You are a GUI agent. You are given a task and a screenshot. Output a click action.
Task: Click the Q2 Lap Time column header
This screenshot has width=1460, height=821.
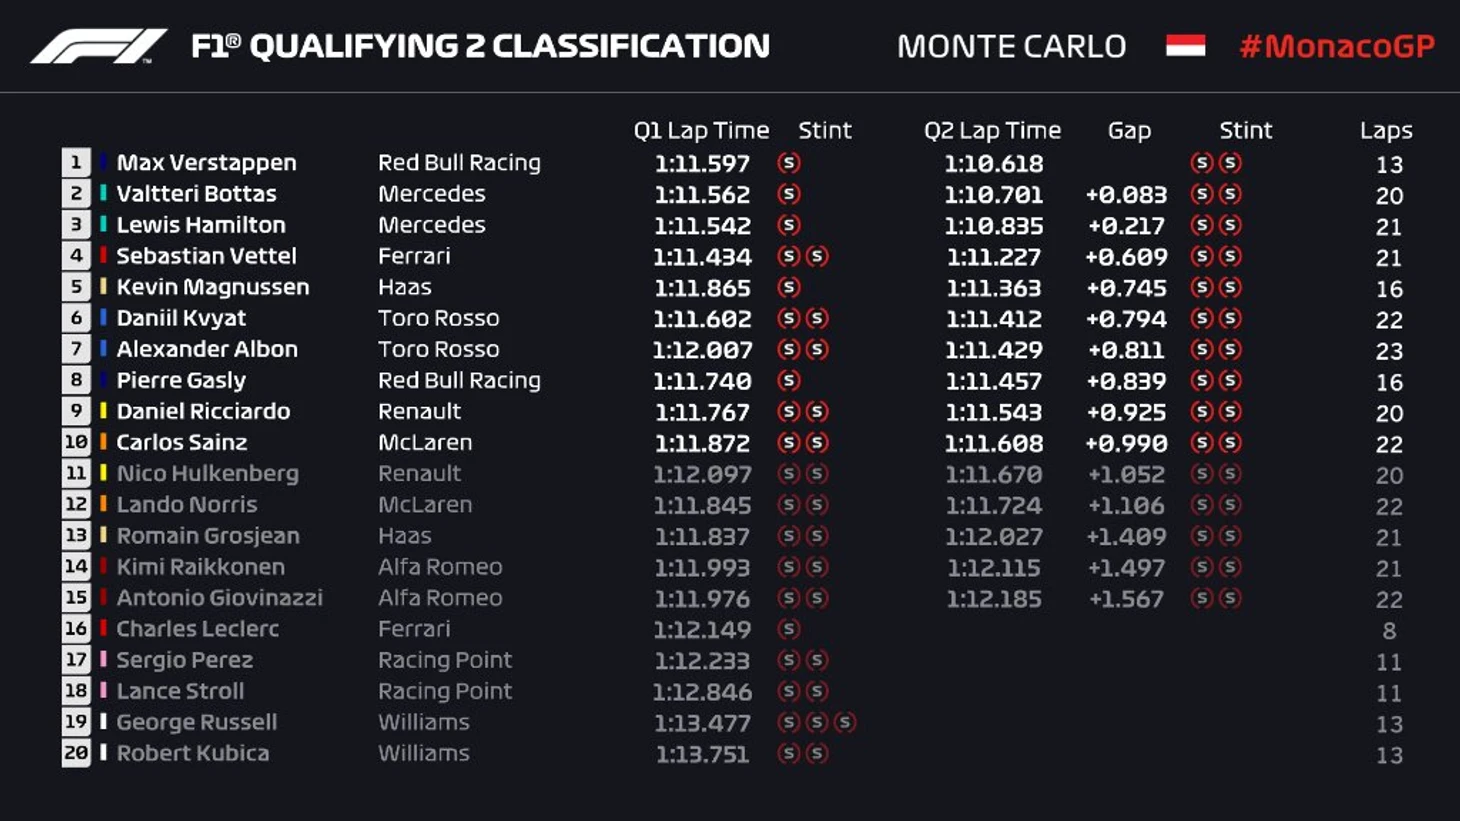tap(992, 131)
